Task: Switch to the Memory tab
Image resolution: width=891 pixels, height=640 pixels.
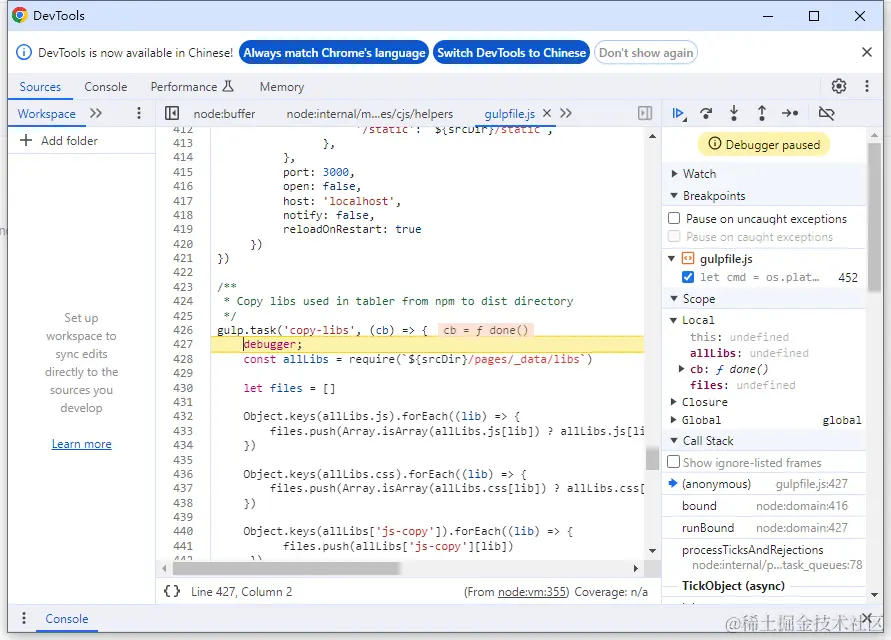Action: pyautogui.click(x=281, y=87)
